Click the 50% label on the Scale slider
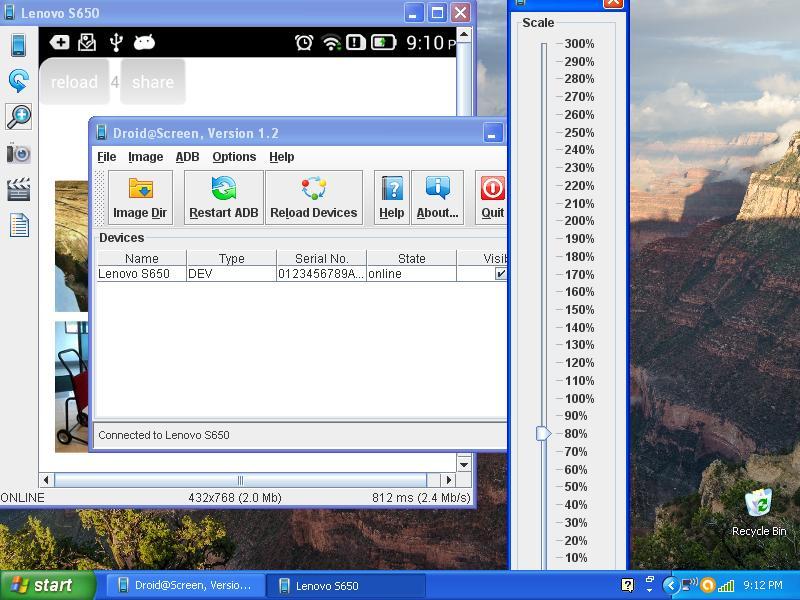Screen dimensions: 800x600 (x=576, y=487)
